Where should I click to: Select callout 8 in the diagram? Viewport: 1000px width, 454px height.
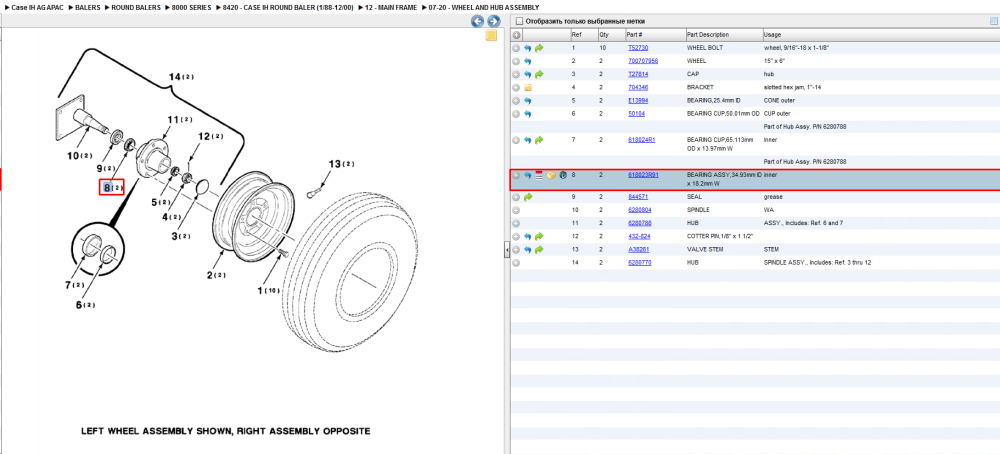tap(112, 187)
